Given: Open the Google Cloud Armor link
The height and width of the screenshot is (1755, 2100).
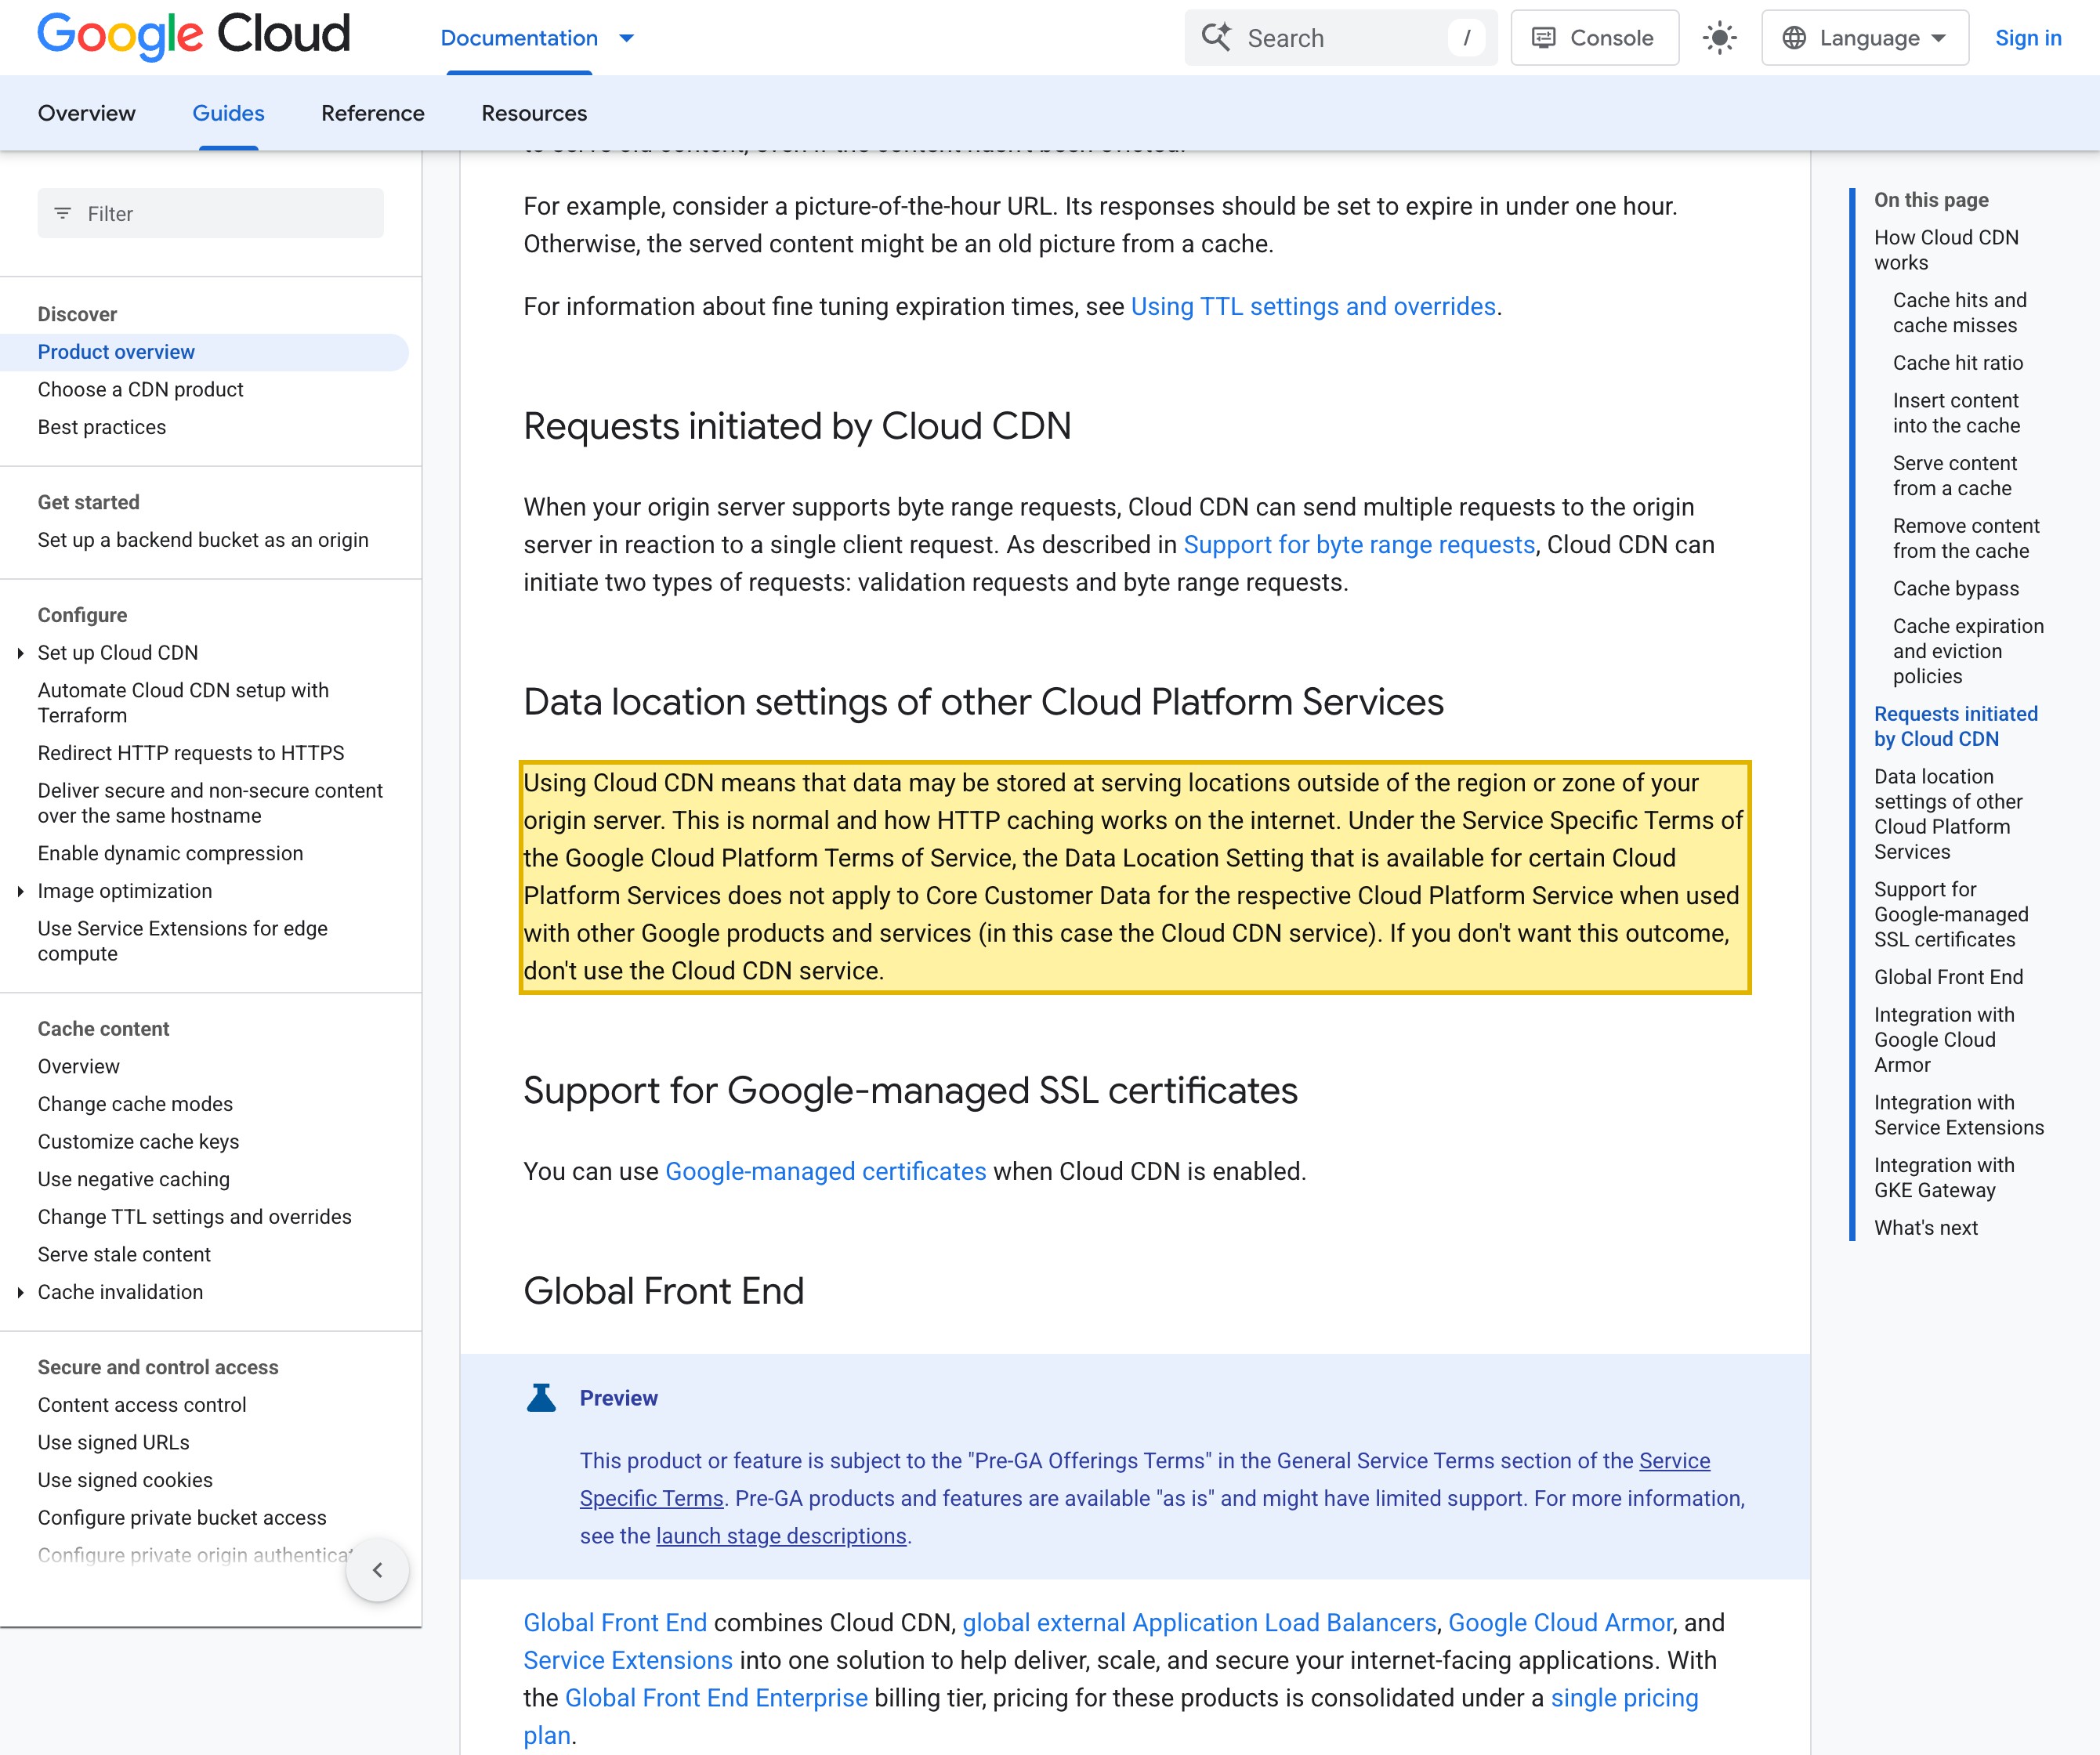Looking at the screenshot, I should tap(1560, 1622).
